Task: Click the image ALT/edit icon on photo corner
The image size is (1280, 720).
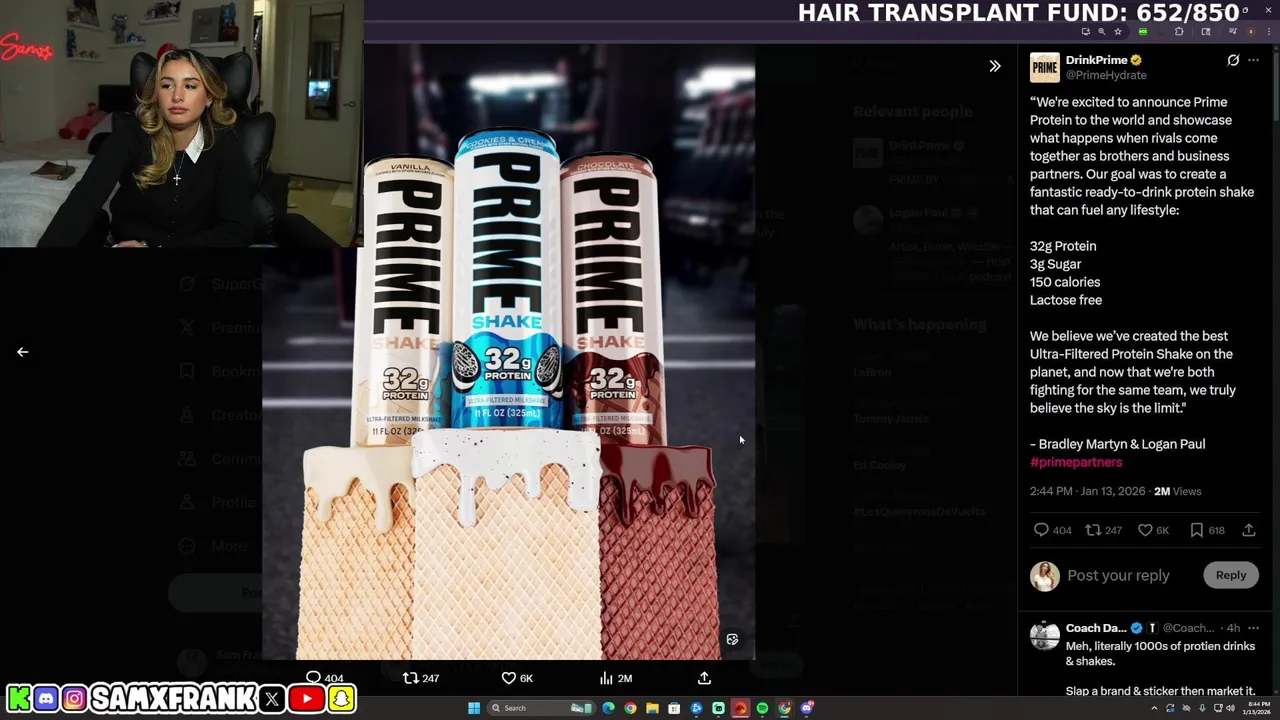Action: [x=732, y=640]
